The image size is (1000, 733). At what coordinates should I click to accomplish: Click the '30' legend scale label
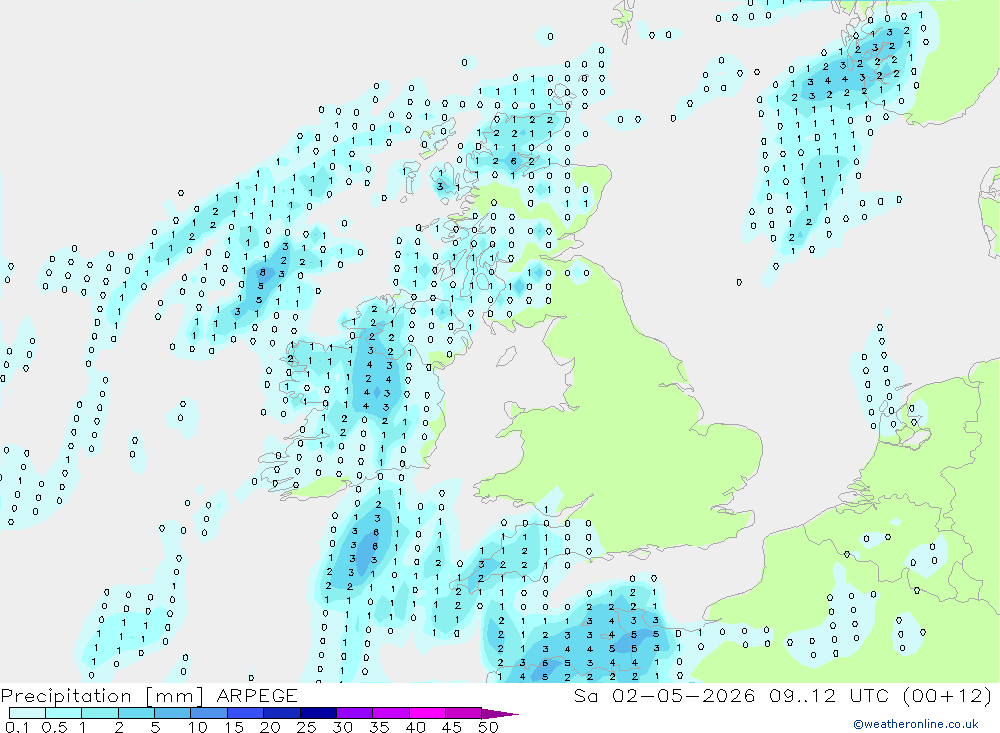click(x=342, y=727)
